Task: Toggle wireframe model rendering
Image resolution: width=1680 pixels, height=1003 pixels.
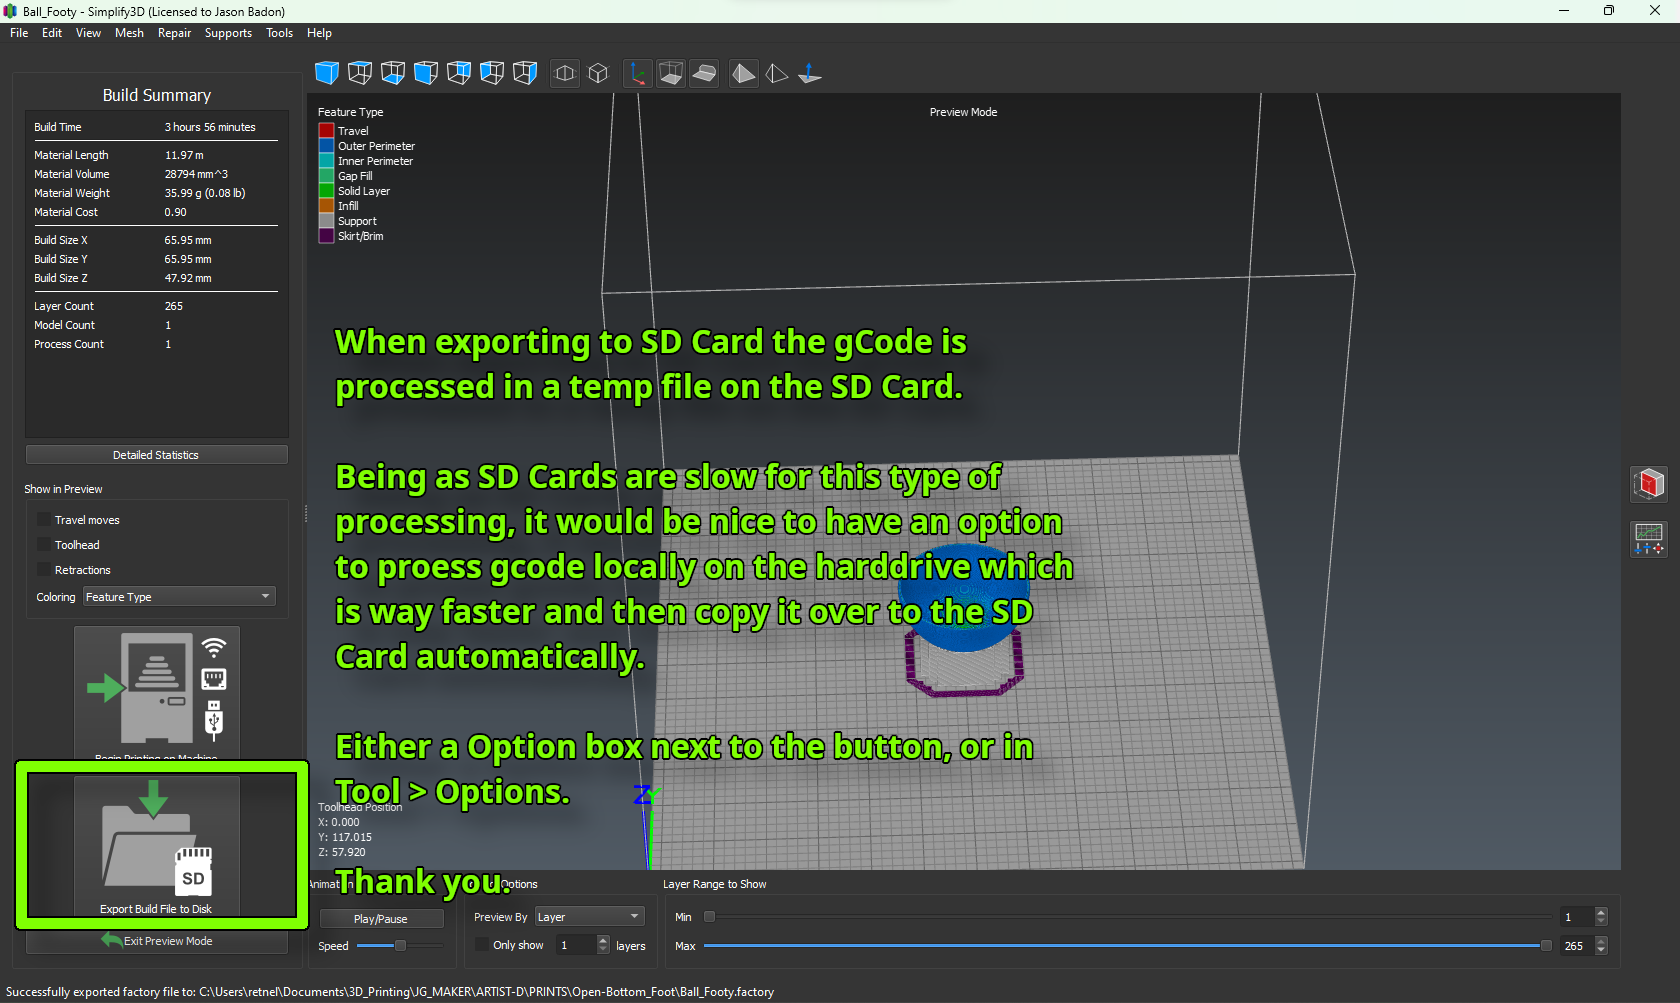Action: [777, 73]
